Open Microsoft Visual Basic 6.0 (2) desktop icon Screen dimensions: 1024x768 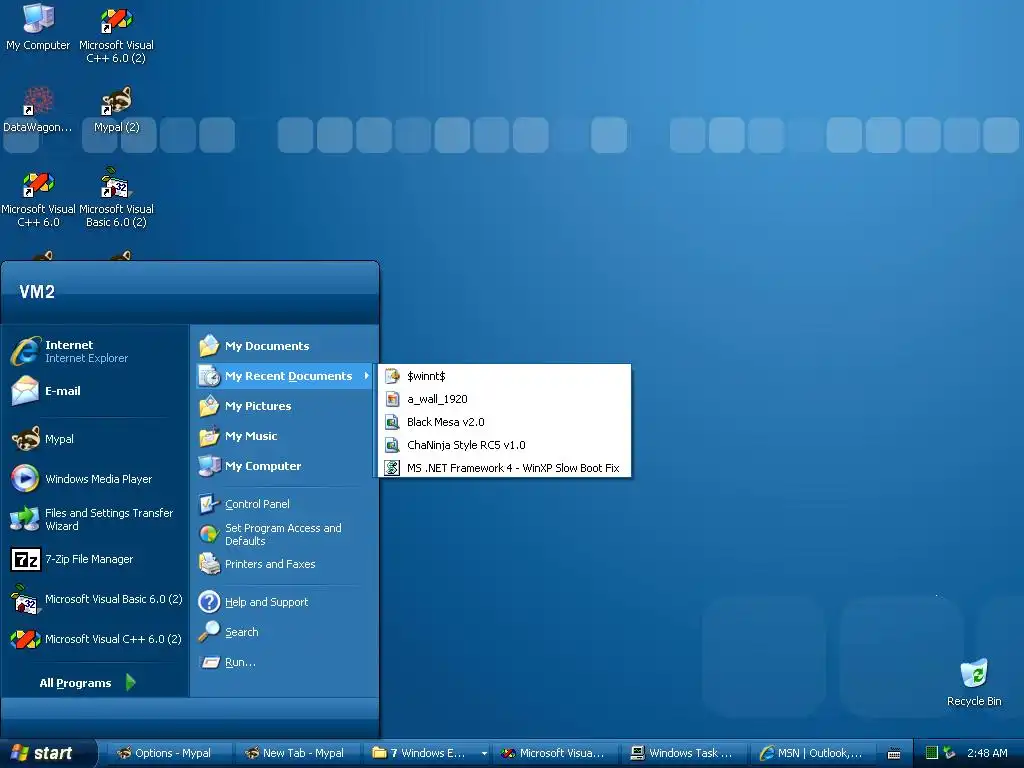(x=116, y=198)
